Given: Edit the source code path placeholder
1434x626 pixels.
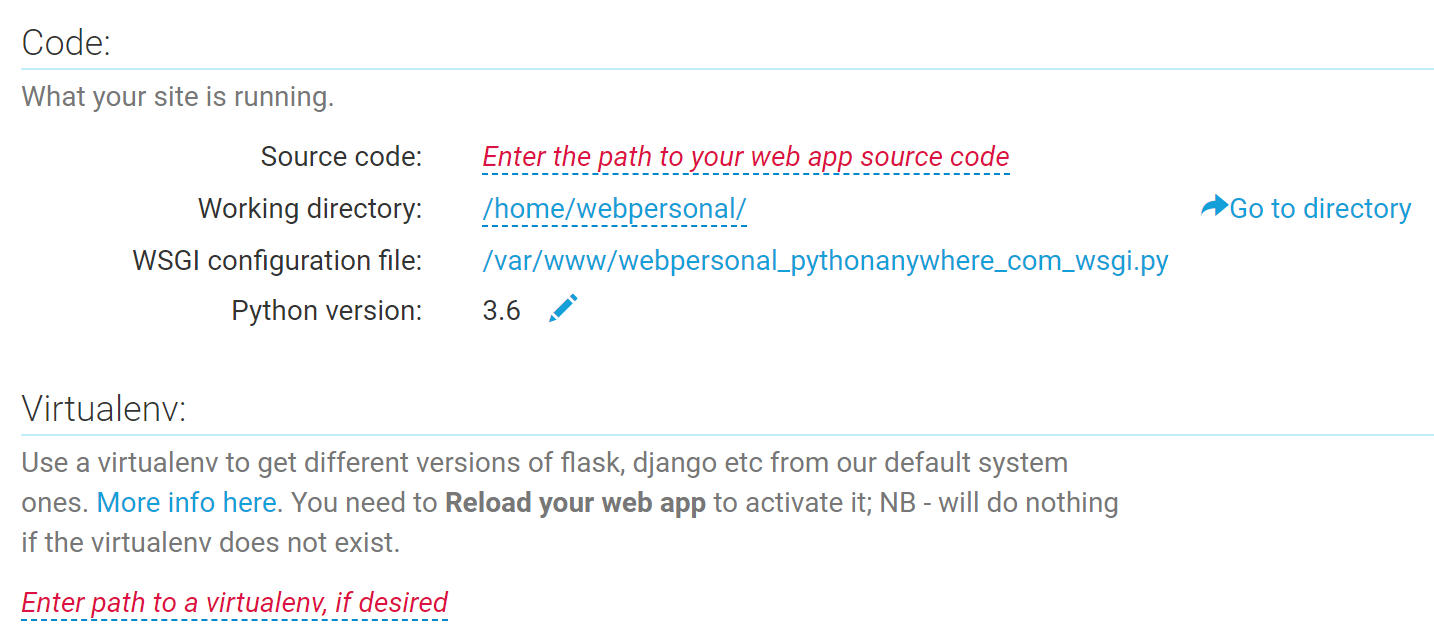Looking at the screenshot, I should tap(746, 157).
